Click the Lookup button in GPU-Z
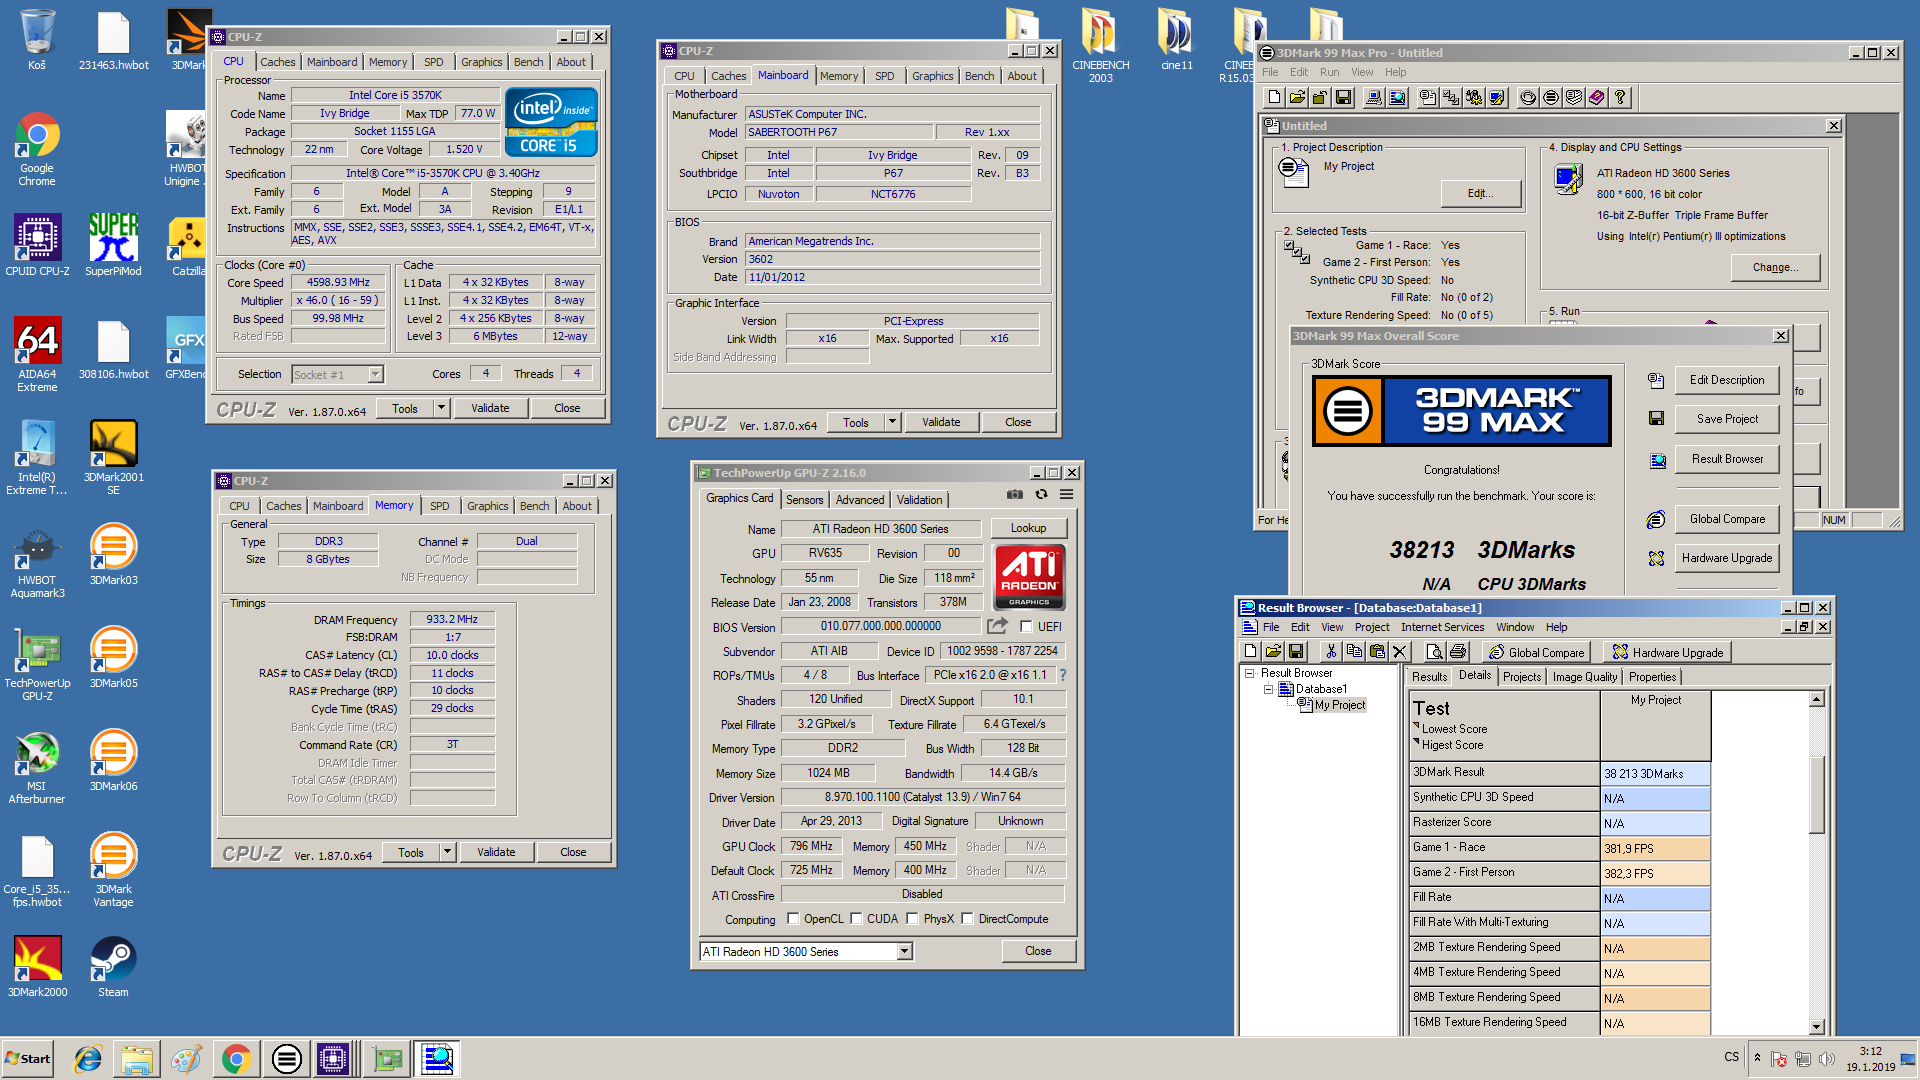Screen dimensions: 1920x1080 point(1028,528)
